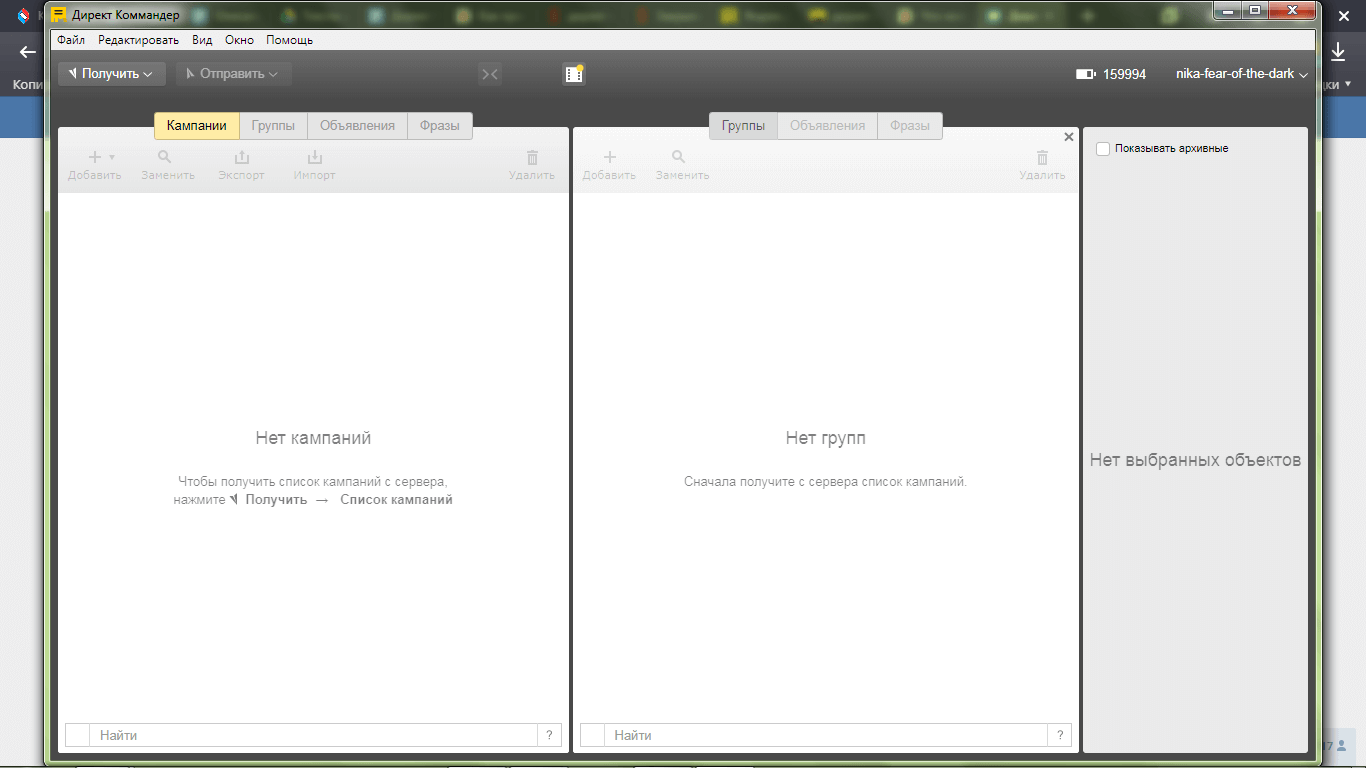This screenshot has width=1366, height=768.
Task: Open the ? help beside groups search
Action: click(x=1060, y=735)
